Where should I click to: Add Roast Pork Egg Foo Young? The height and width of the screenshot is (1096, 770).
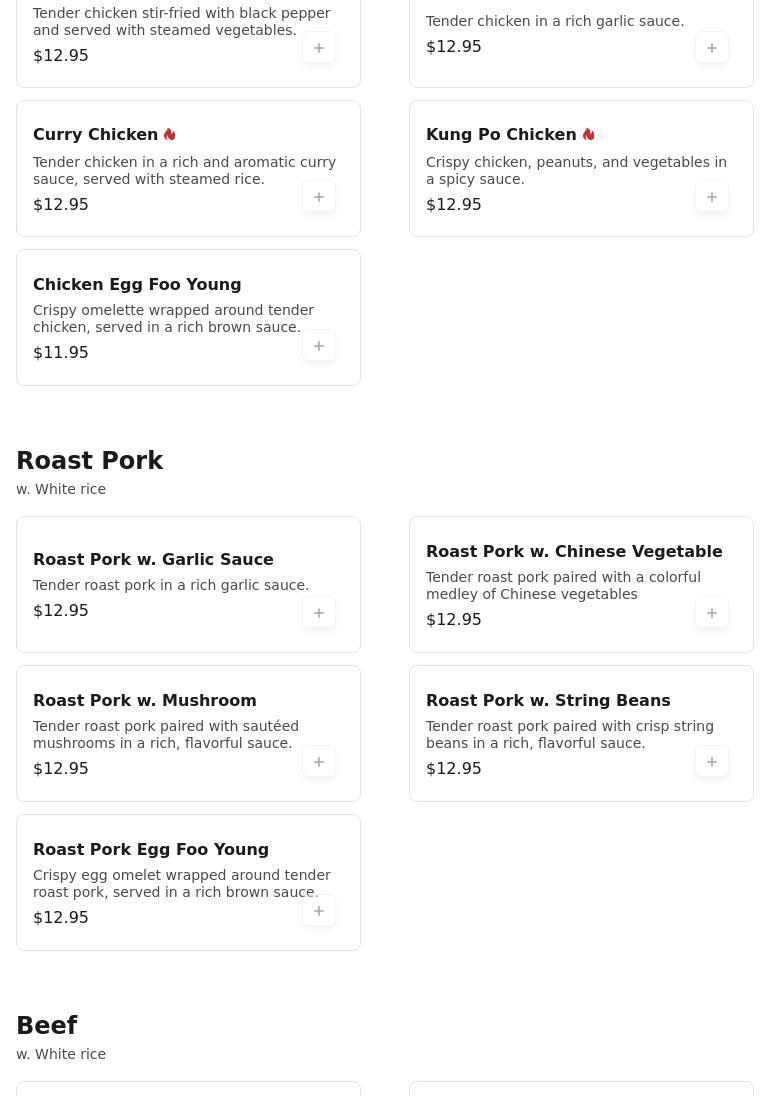[x=319, y=911]
